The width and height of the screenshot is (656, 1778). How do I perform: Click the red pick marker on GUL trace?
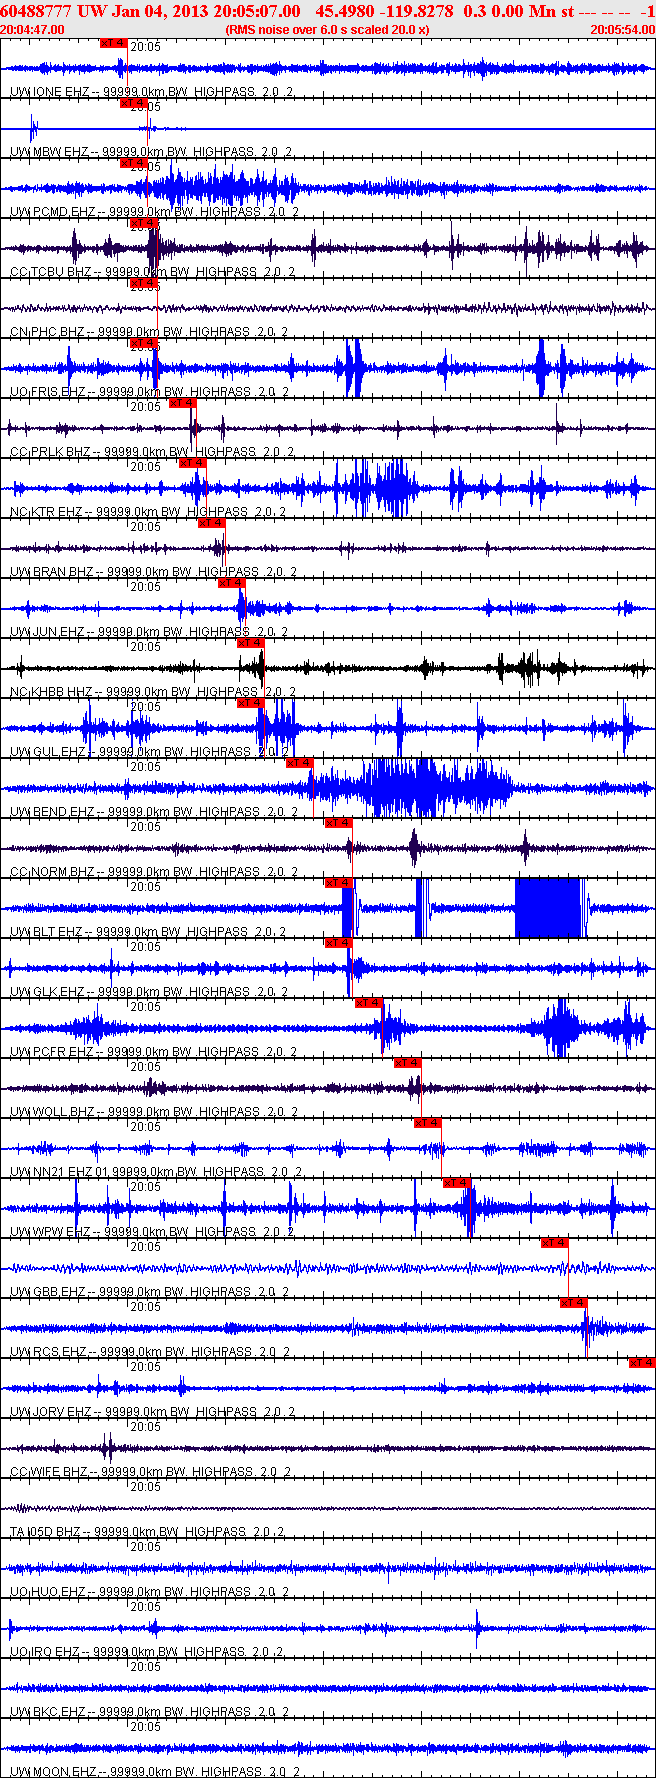point(250,703)
